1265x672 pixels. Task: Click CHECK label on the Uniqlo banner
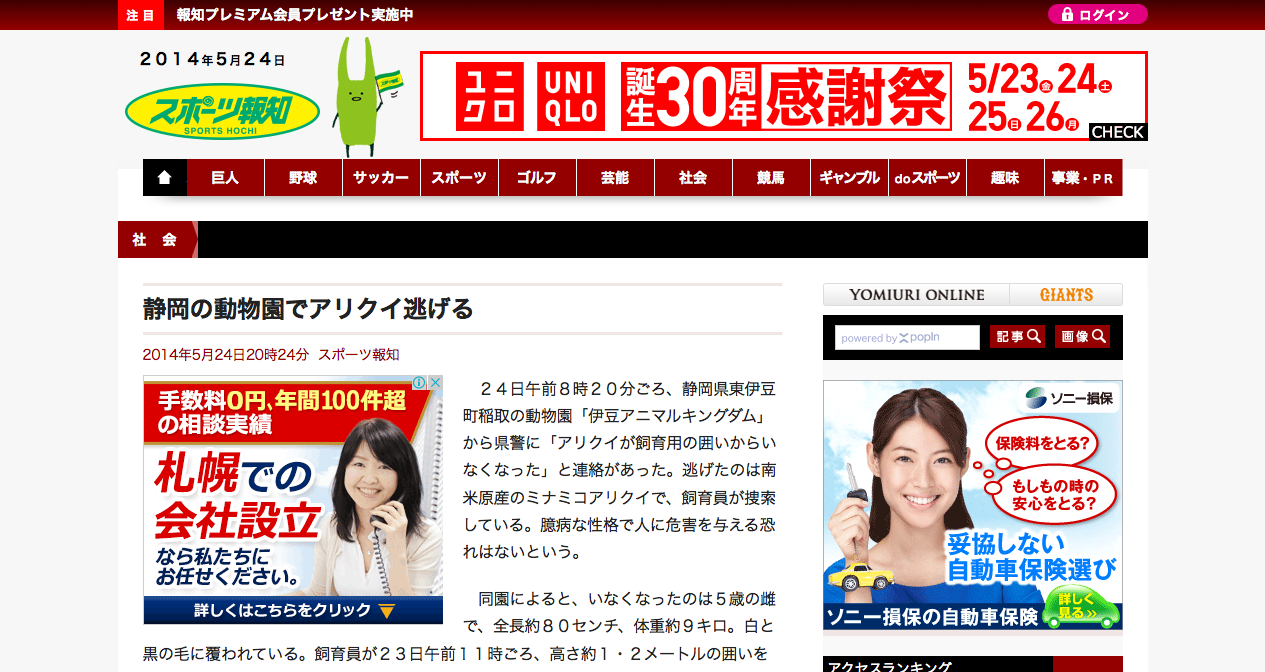point(1117,132)
